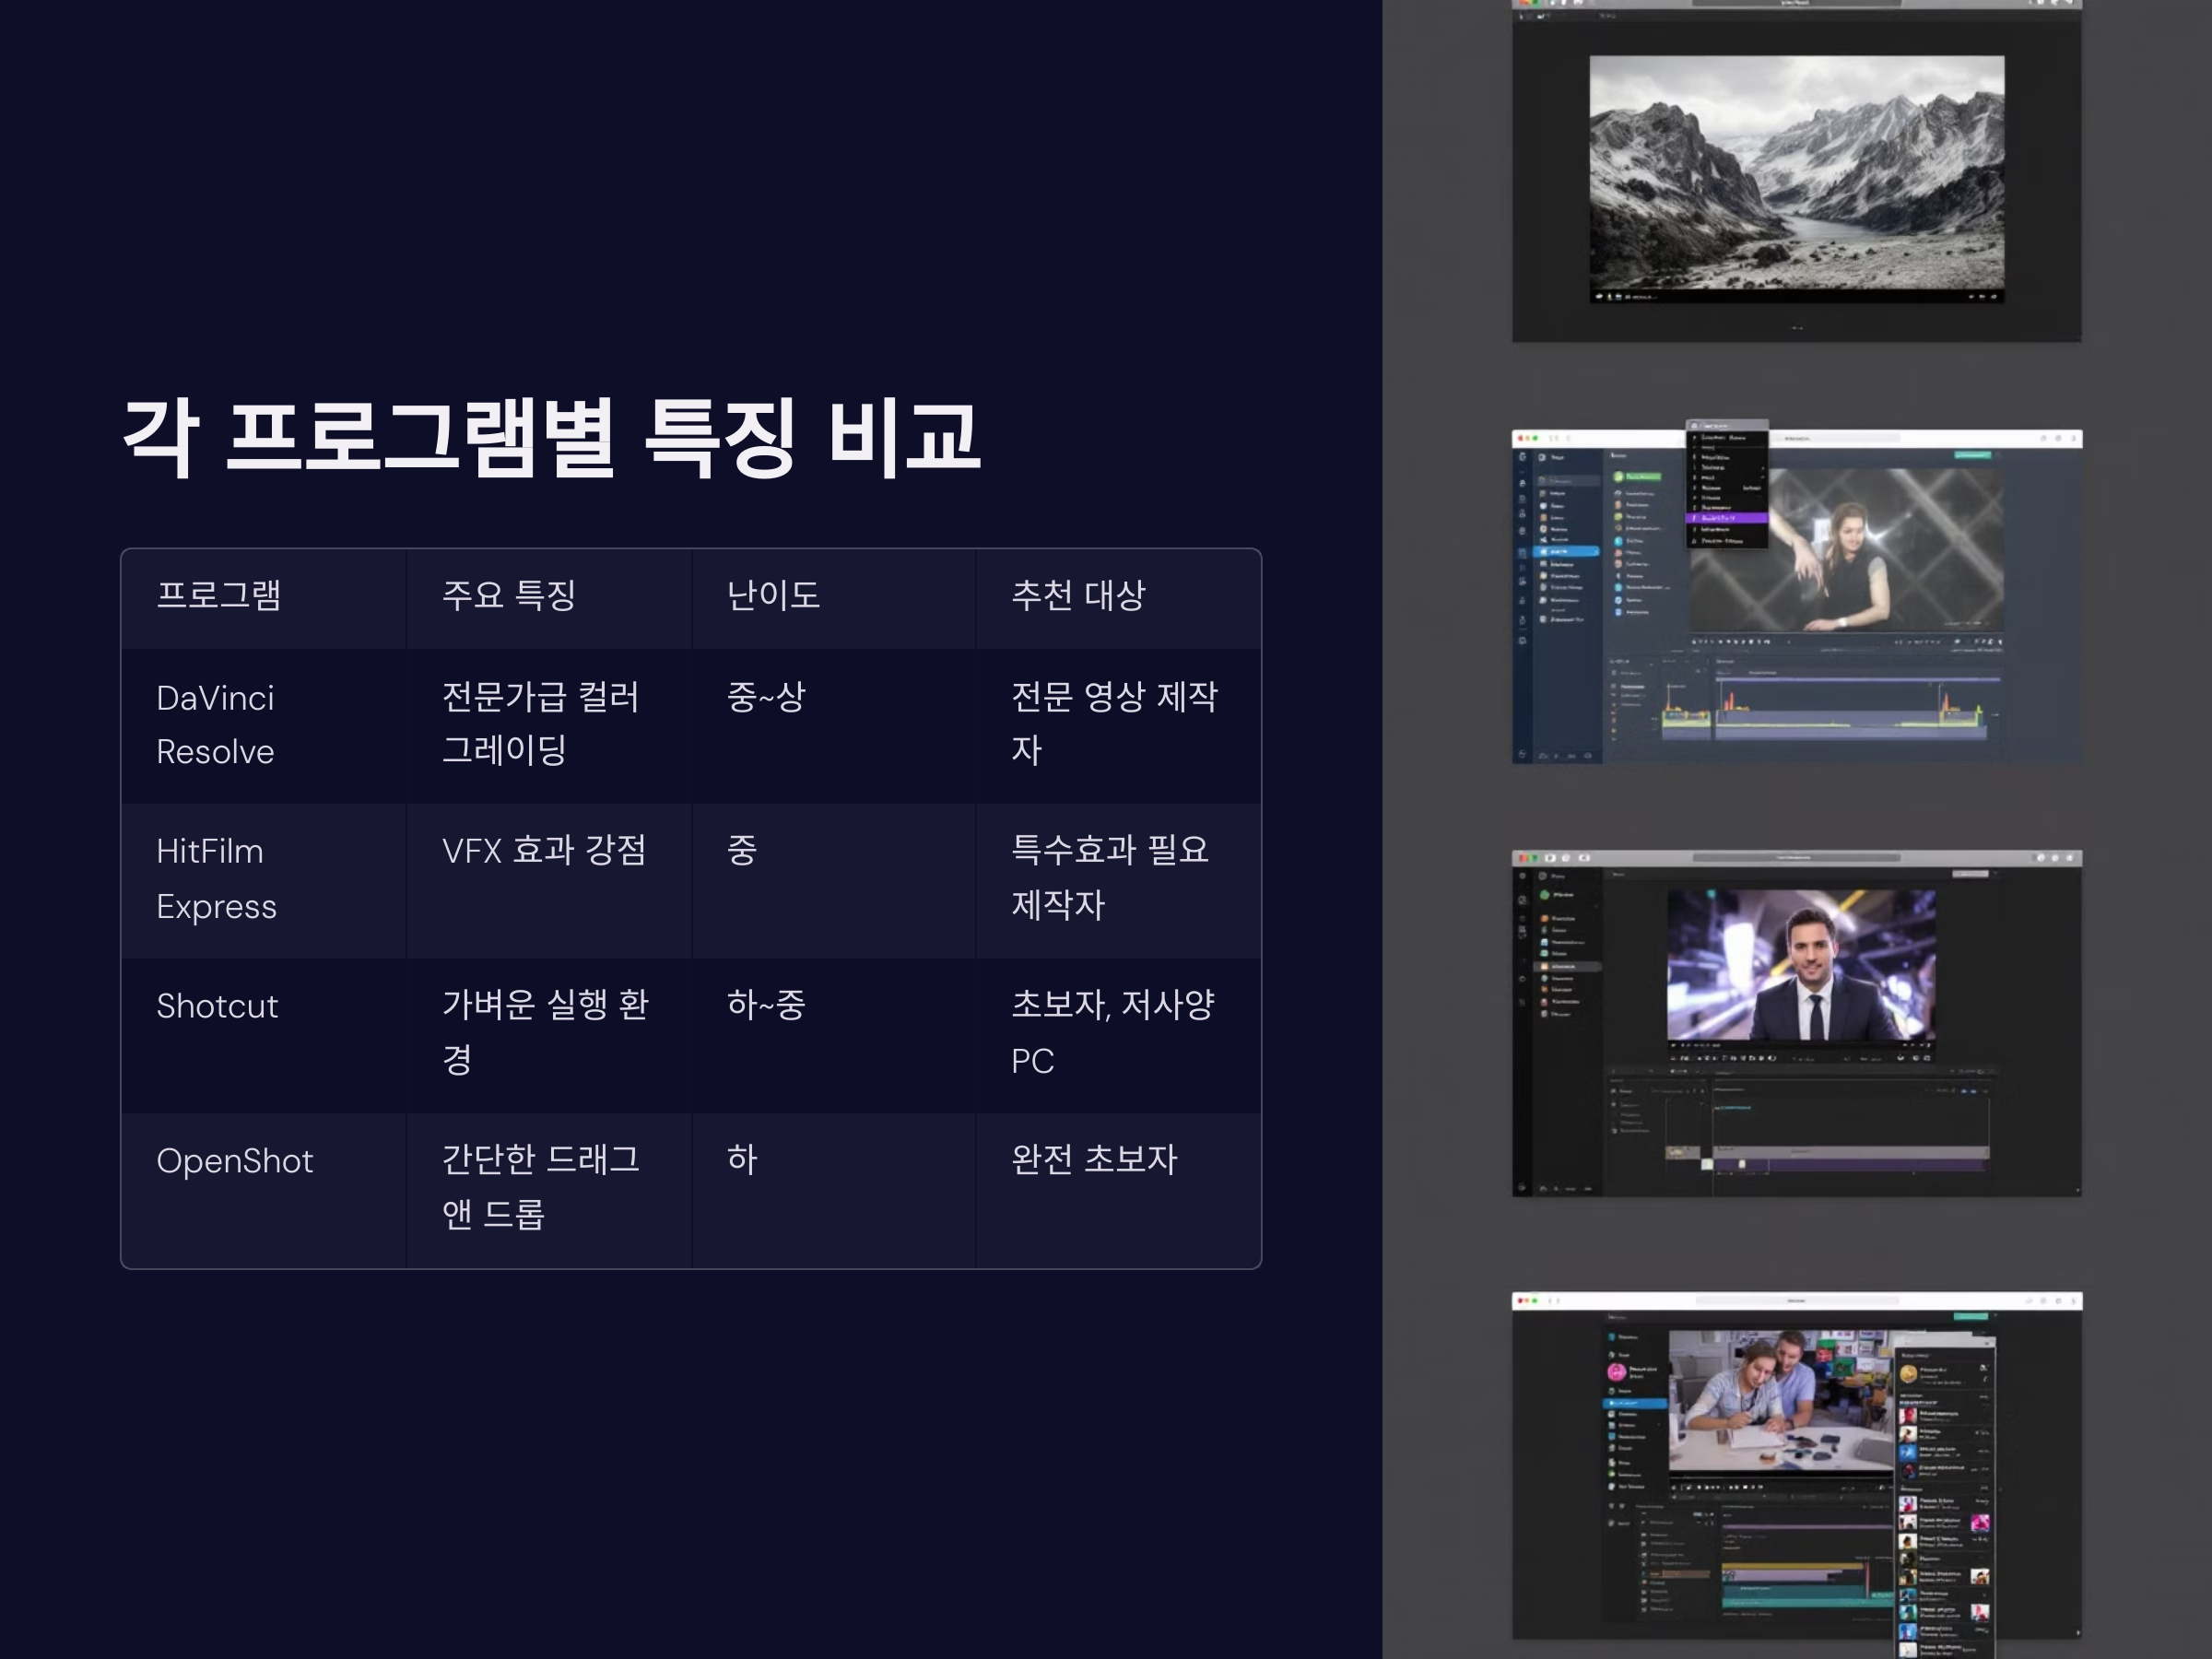Click the blue selected sidebar row in the second screenshot

pos(1566,551)
